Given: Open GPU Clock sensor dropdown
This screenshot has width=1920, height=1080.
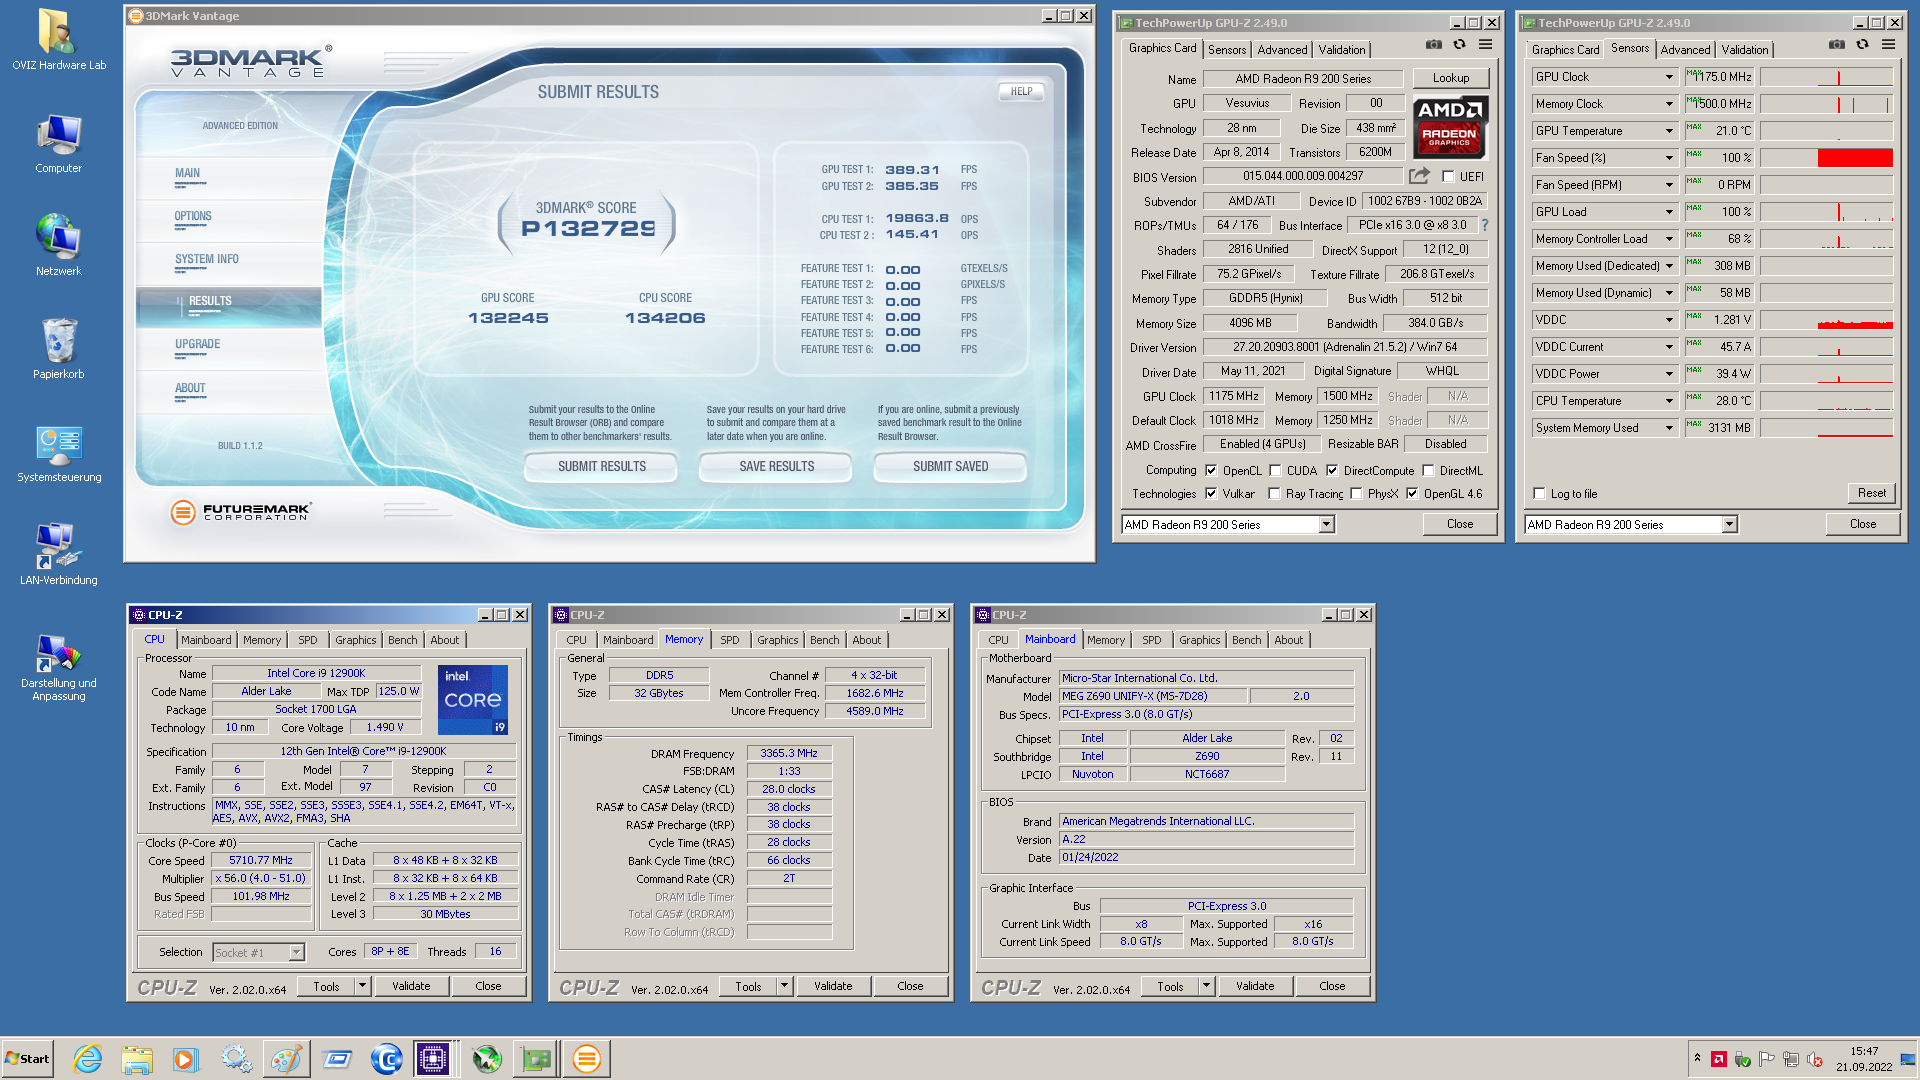Looking at the screenshot, I should pyautogui.click(x=1669, y=77).
